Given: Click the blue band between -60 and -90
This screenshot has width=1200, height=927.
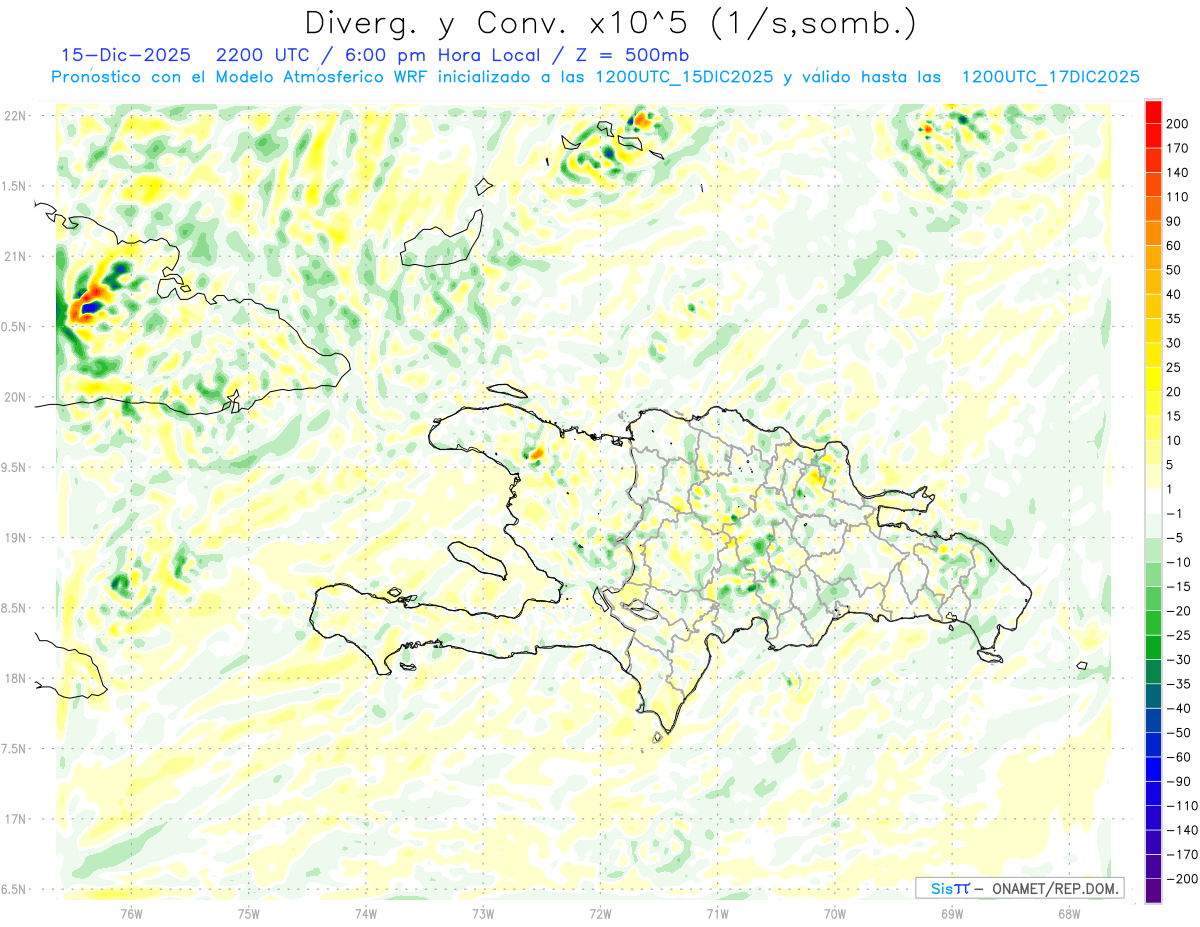Looking at the screenshot, I should click(x=1153, y=770).
